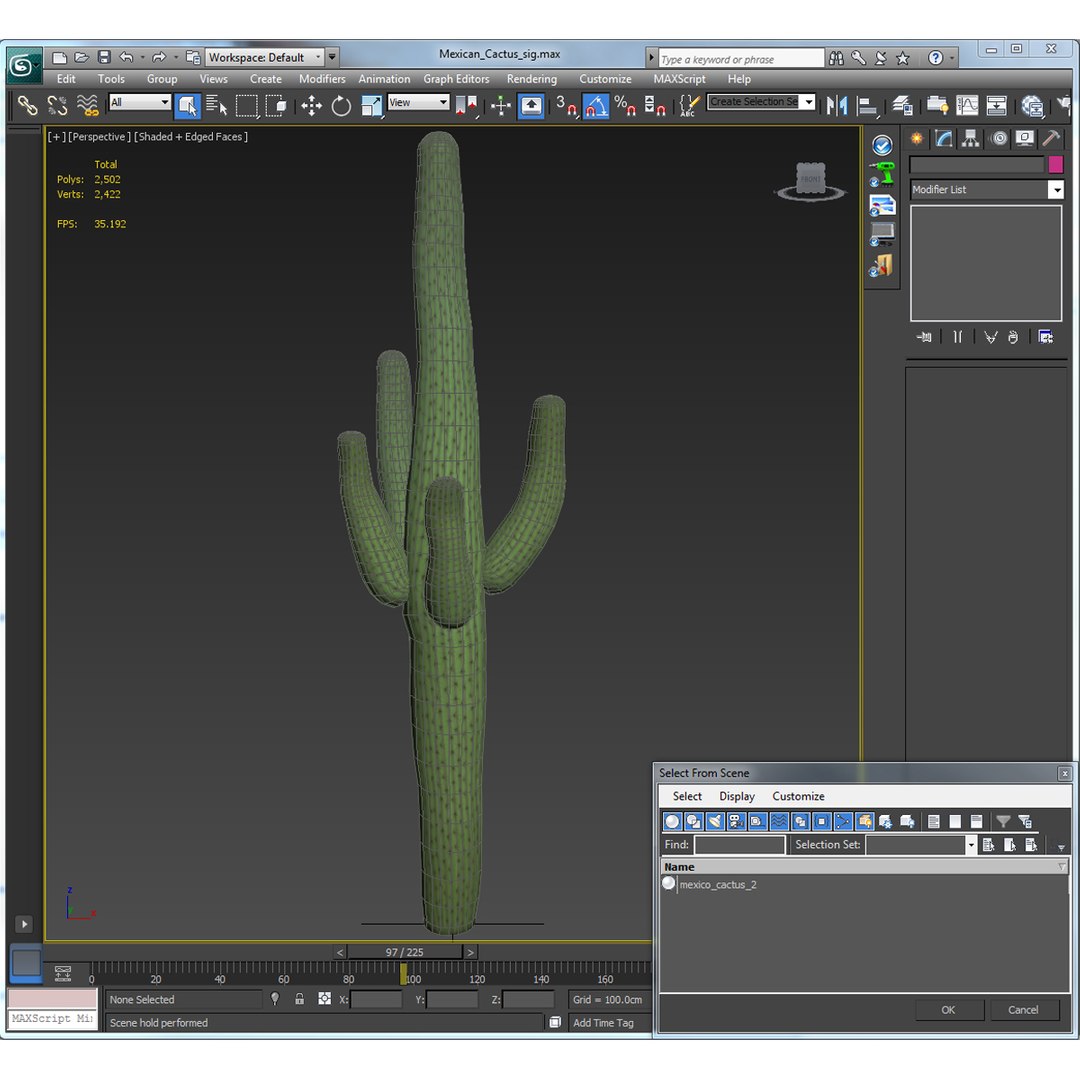
Task: Click the Pin Stack icon
Action: (924, 337)
